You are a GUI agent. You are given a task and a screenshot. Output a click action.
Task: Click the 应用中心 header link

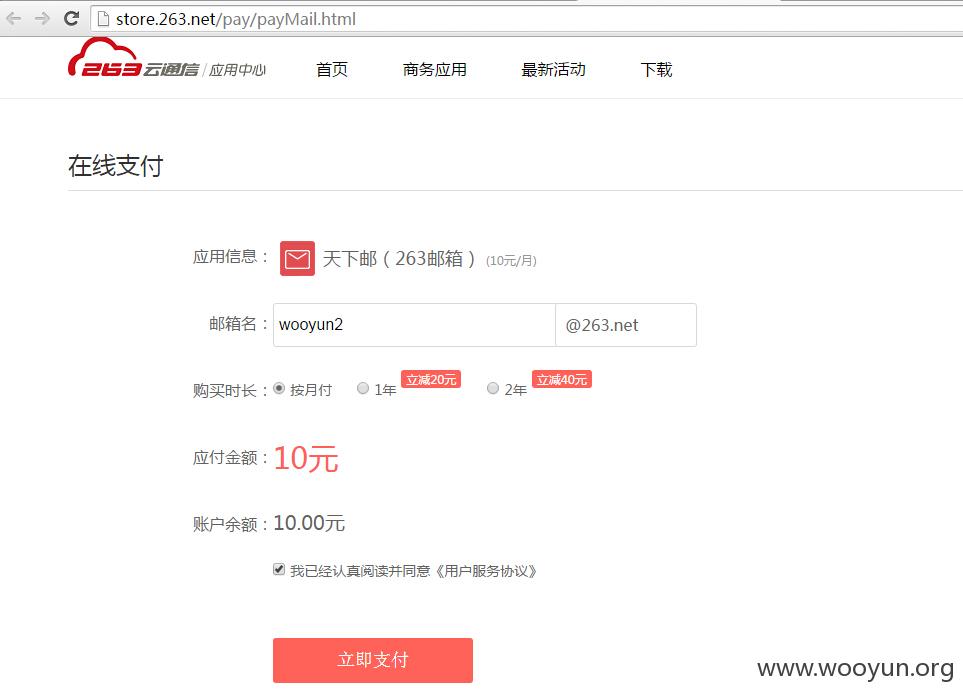click(237, 70)
